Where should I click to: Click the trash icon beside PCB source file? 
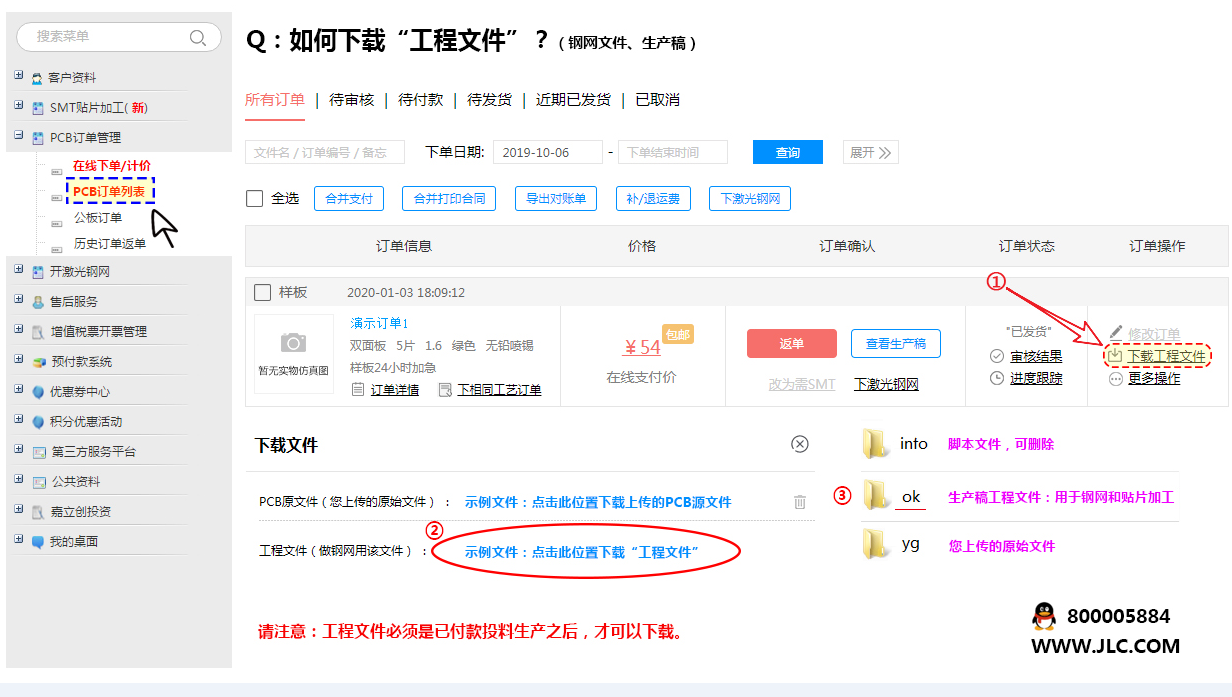pyautogui.click(x=800, y=502)
